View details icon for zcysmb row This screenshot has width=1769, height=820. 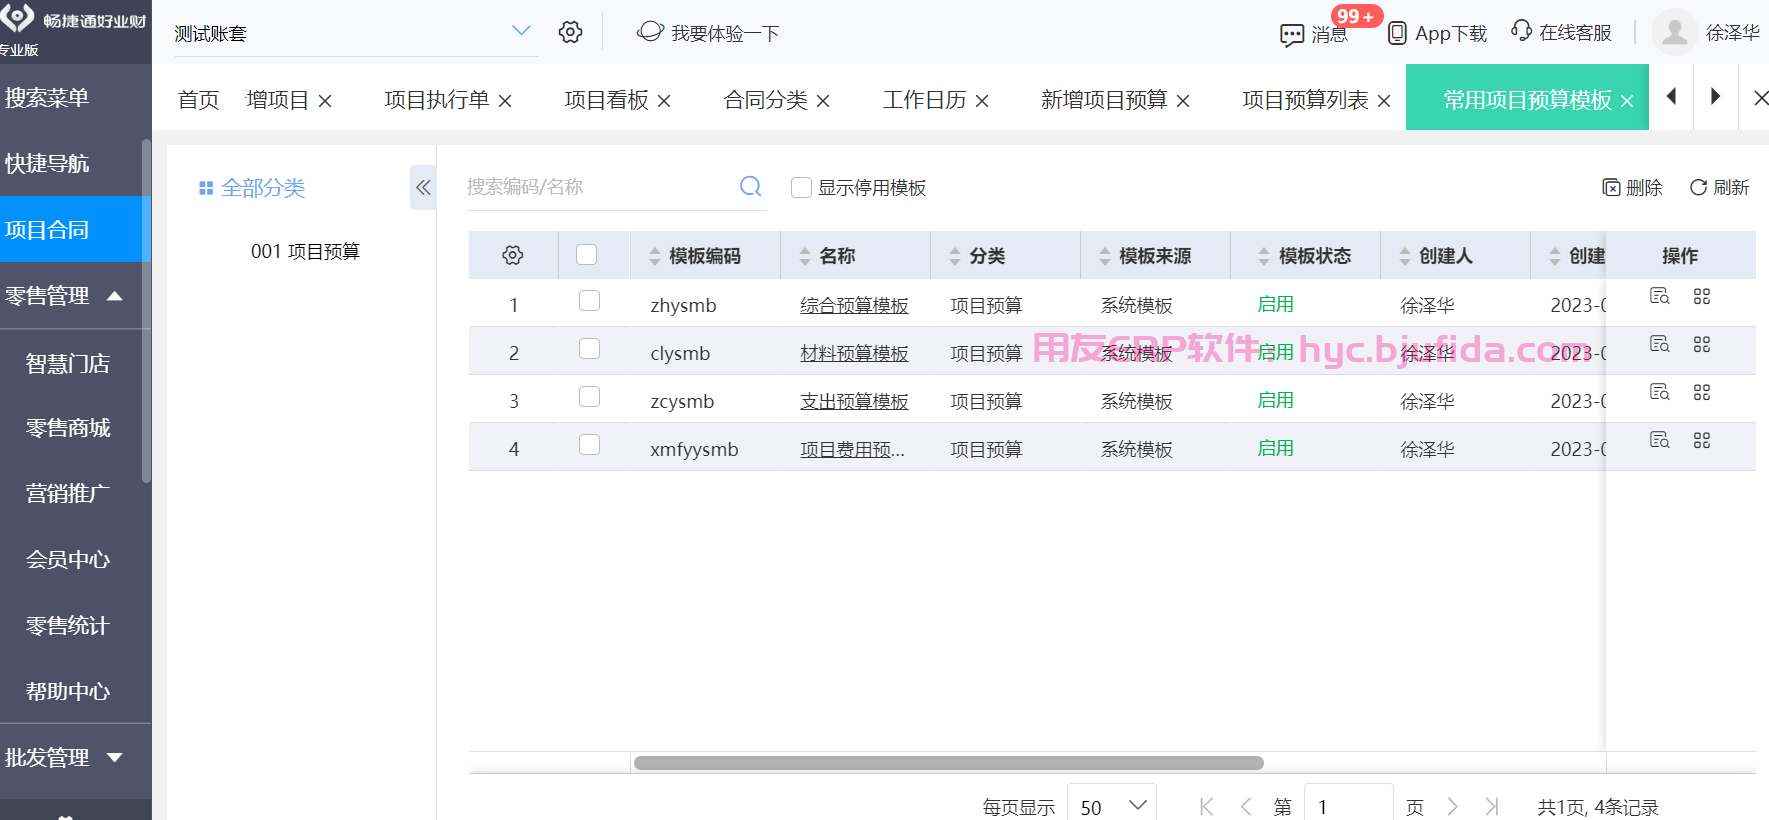[x=1660, y=392]
